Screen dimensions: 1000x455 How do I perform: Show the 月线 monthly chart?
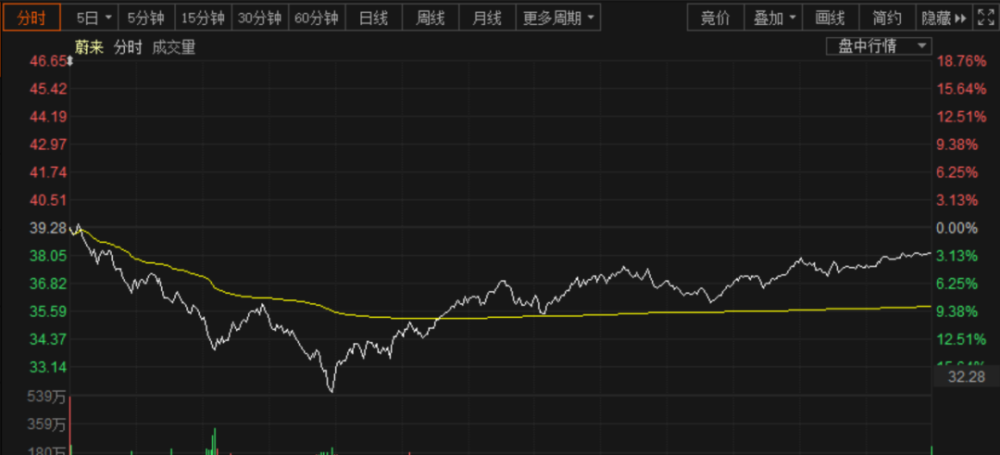[487, 18]
